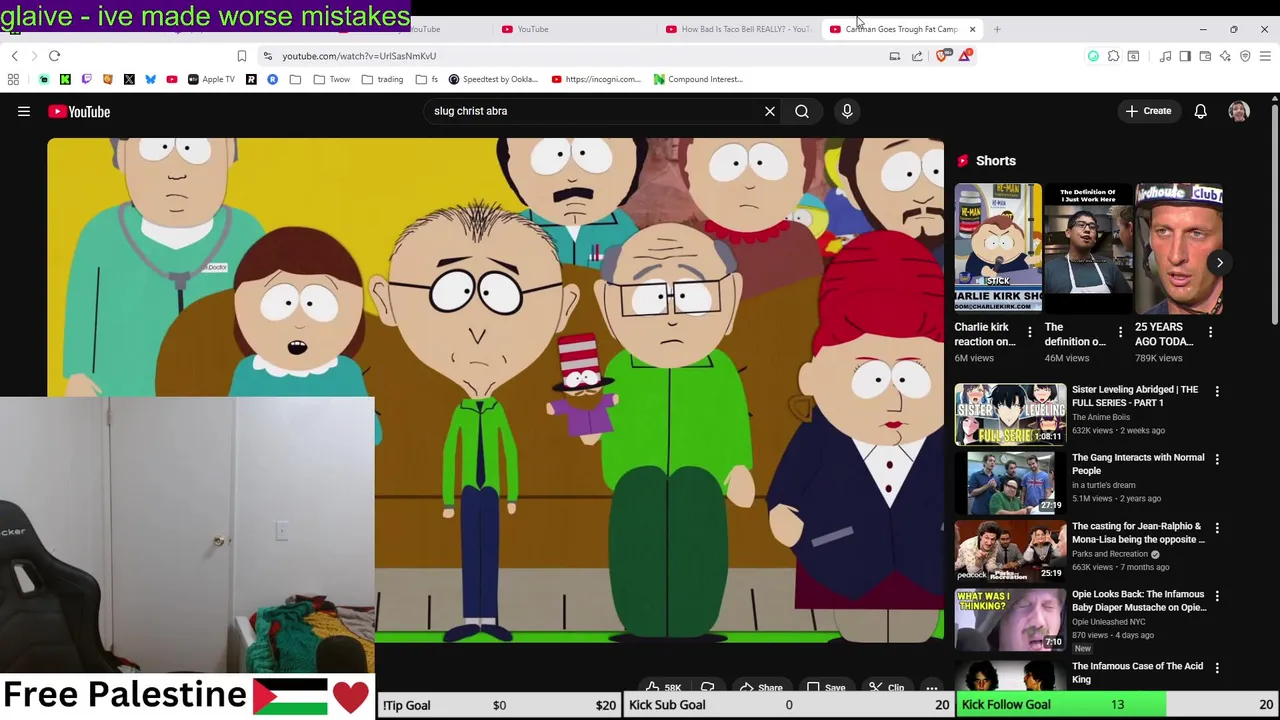Click the Create button
Screen dimensions: 1280x720
[1148, 111]
